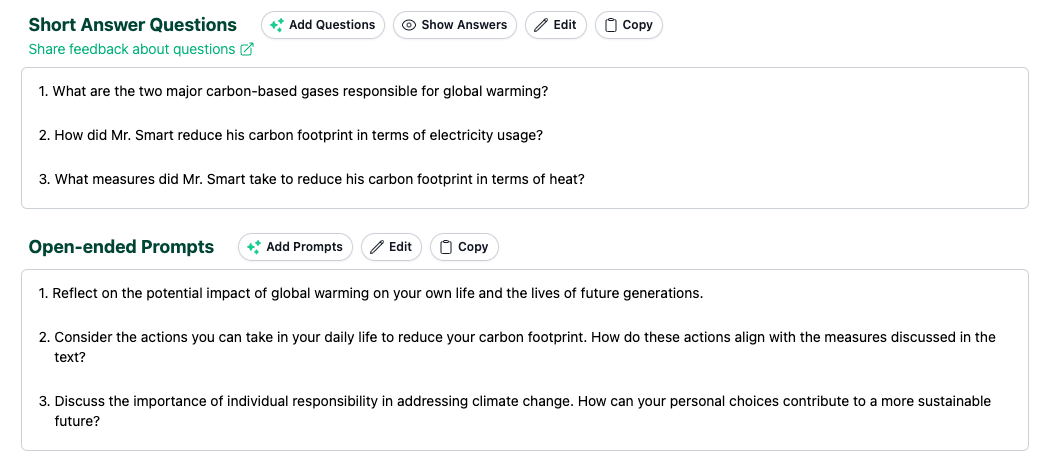1050x468 pixels.
Task: Select prompt about impact on future generations
Action: click(371, 293)
